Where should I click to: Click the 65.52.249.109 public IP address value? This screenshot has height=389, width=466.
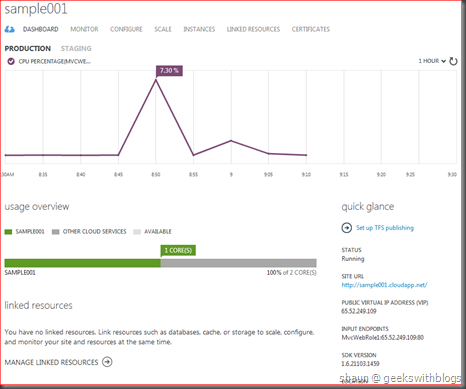coord(359,311)
